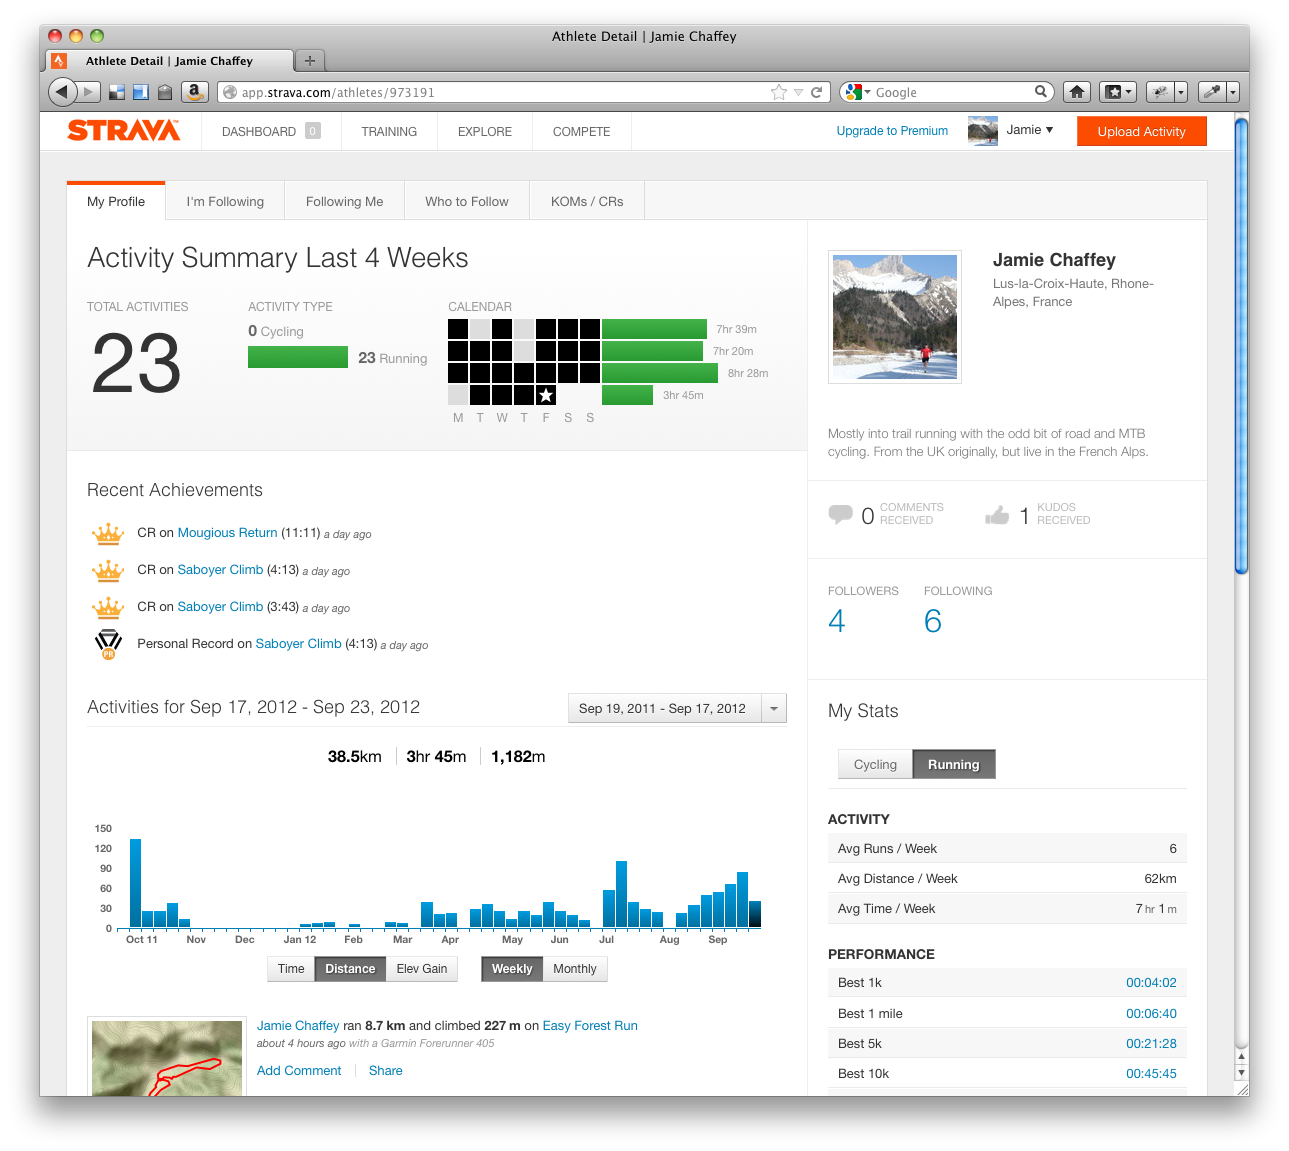This screenshot has width=1289, height=1151.
Task: Click the Amazon icon in the browser toolbar
Action: [x=194, y=91]
